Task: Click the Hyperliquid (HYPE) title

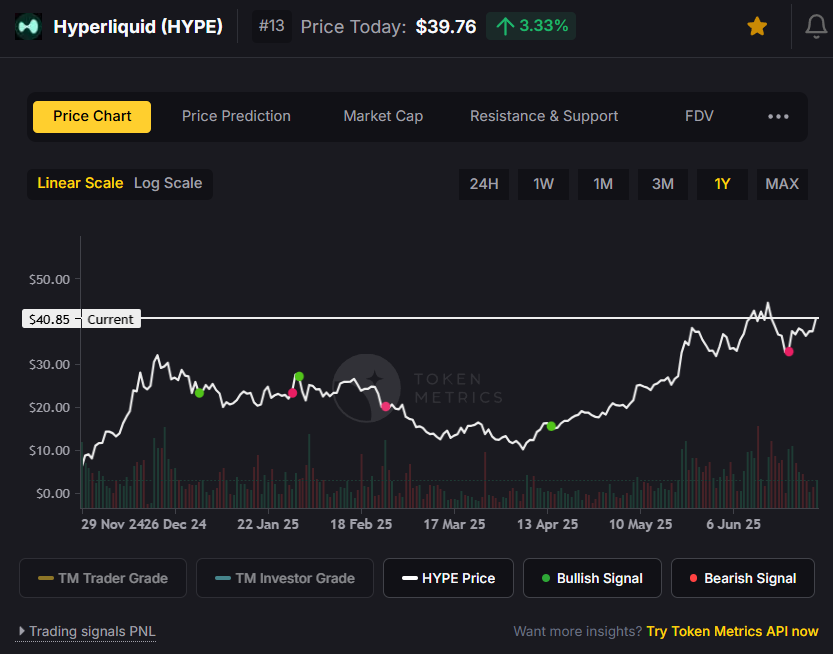Action: click(x=138, y=27)
